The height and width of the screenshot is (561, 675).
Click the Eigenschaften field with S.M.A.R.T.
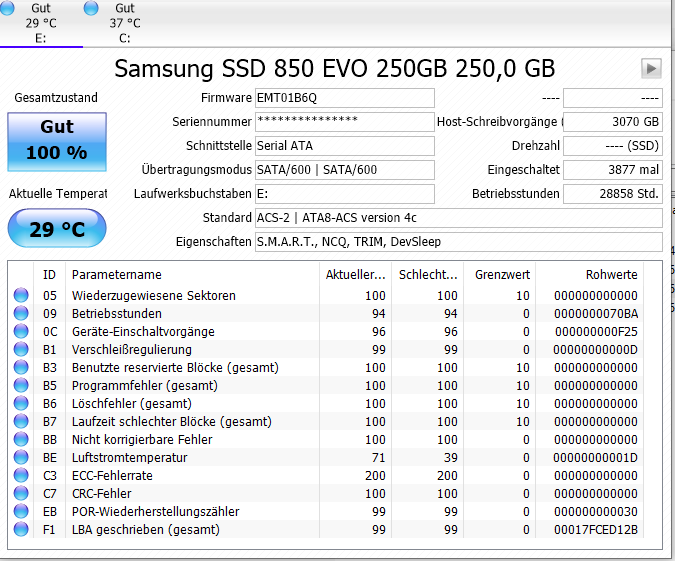click(x=459, y=242)
